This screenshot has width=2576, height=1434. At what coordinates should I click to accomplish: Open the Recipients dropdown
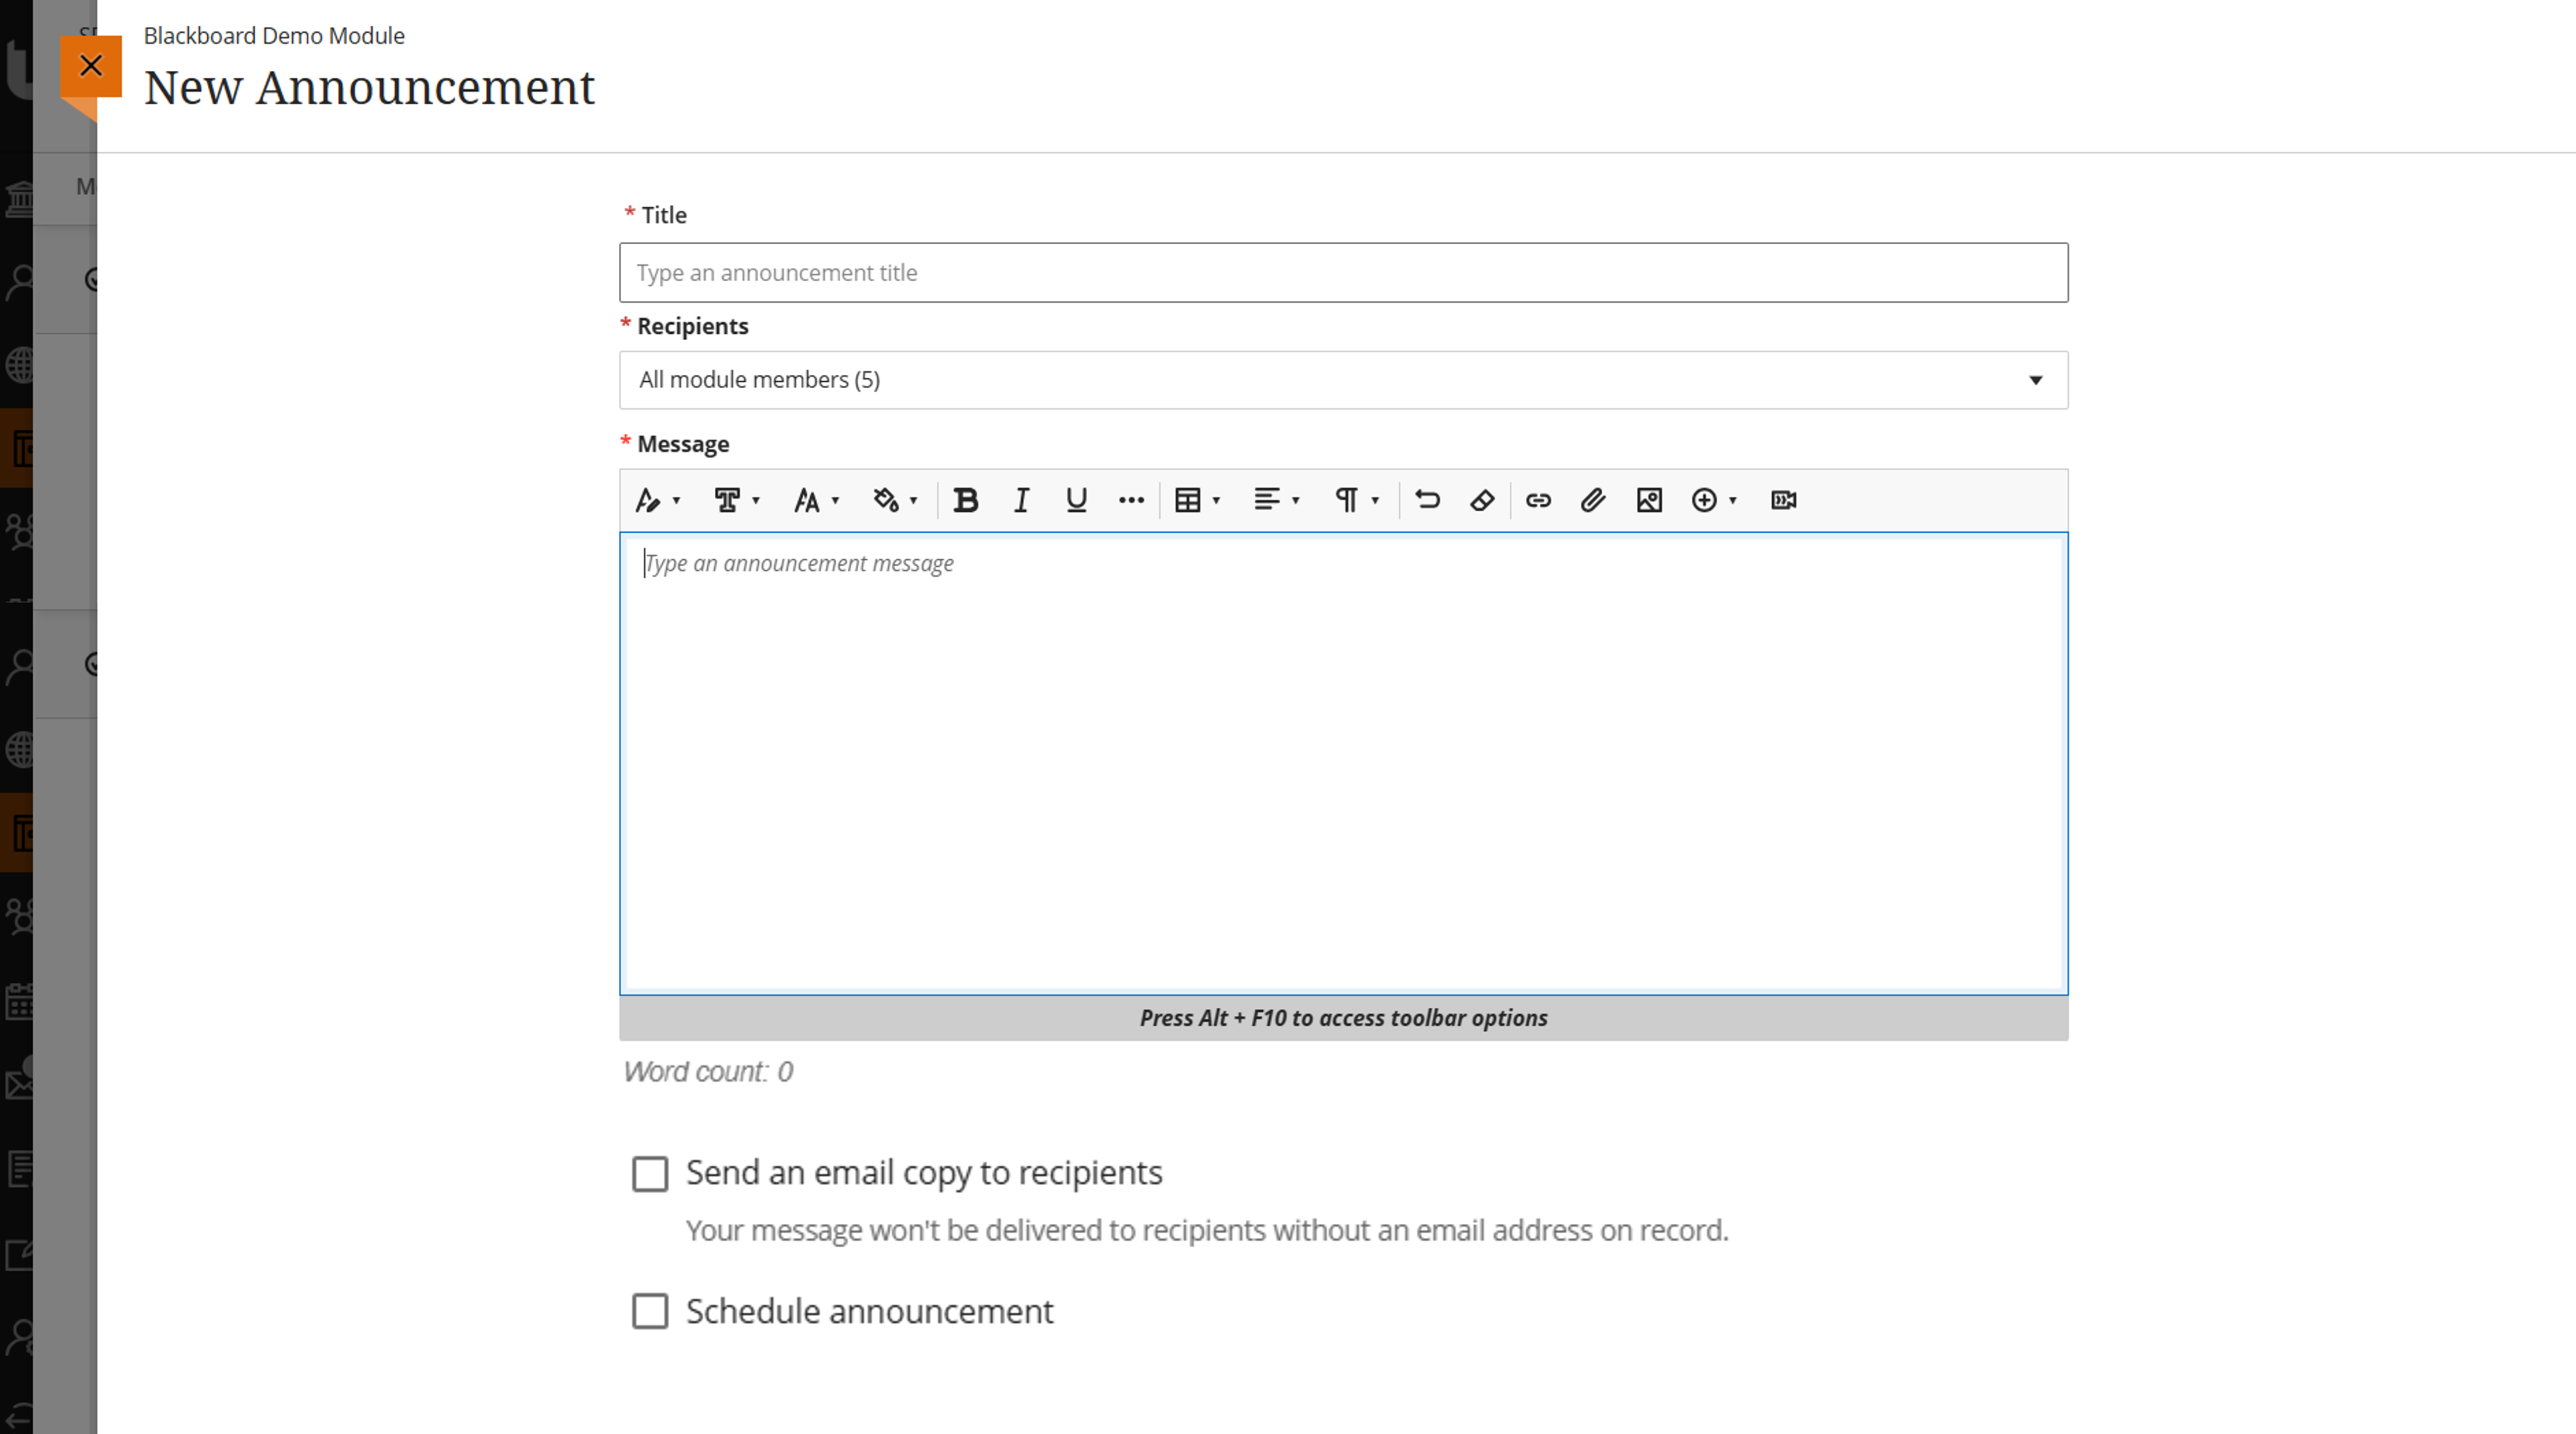click(1343, 380)
